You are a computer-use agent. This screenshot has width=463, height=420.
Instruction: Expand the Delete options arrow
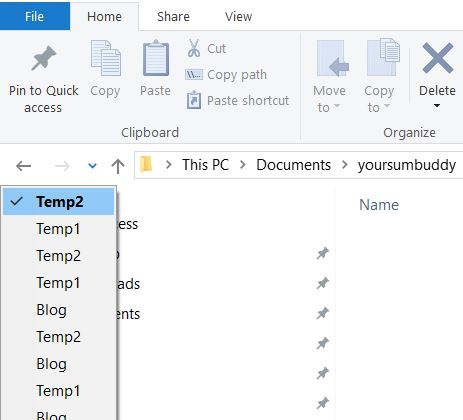coord(437,106)
